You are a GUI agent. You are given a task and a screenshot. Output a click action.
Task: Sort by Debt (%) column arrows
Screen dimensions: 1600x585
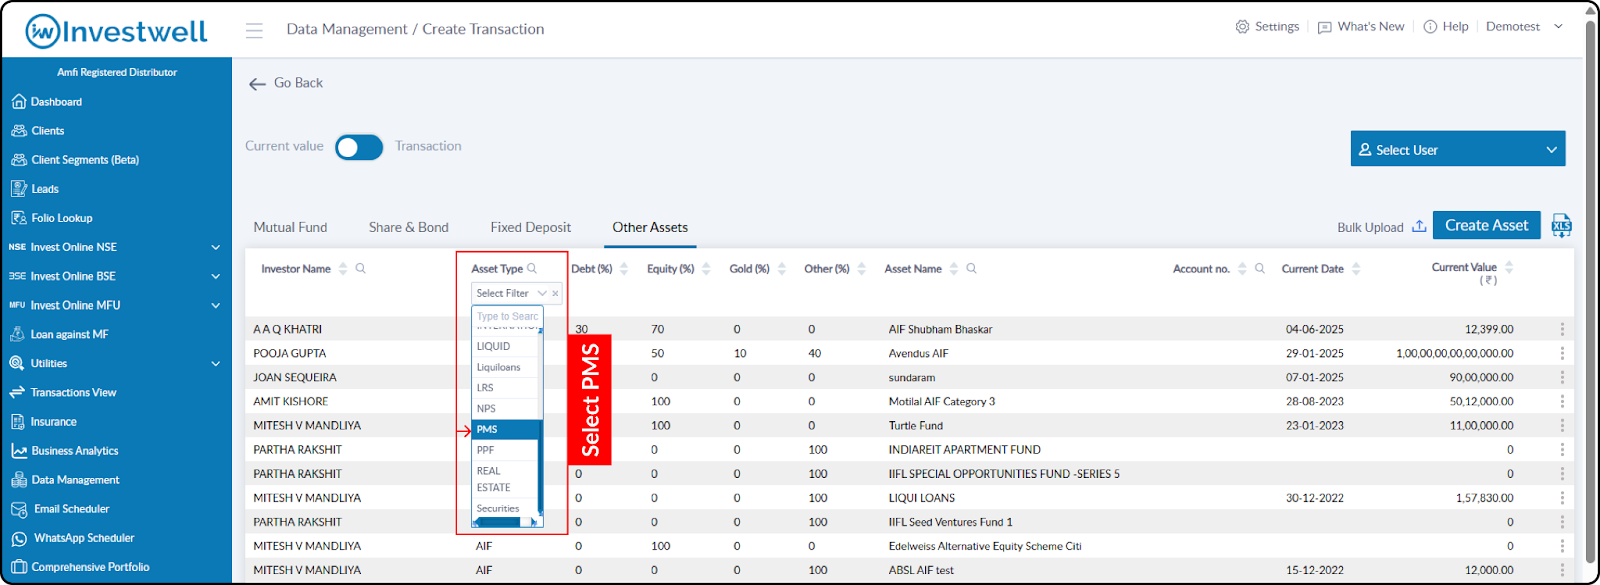pos(624,269)
